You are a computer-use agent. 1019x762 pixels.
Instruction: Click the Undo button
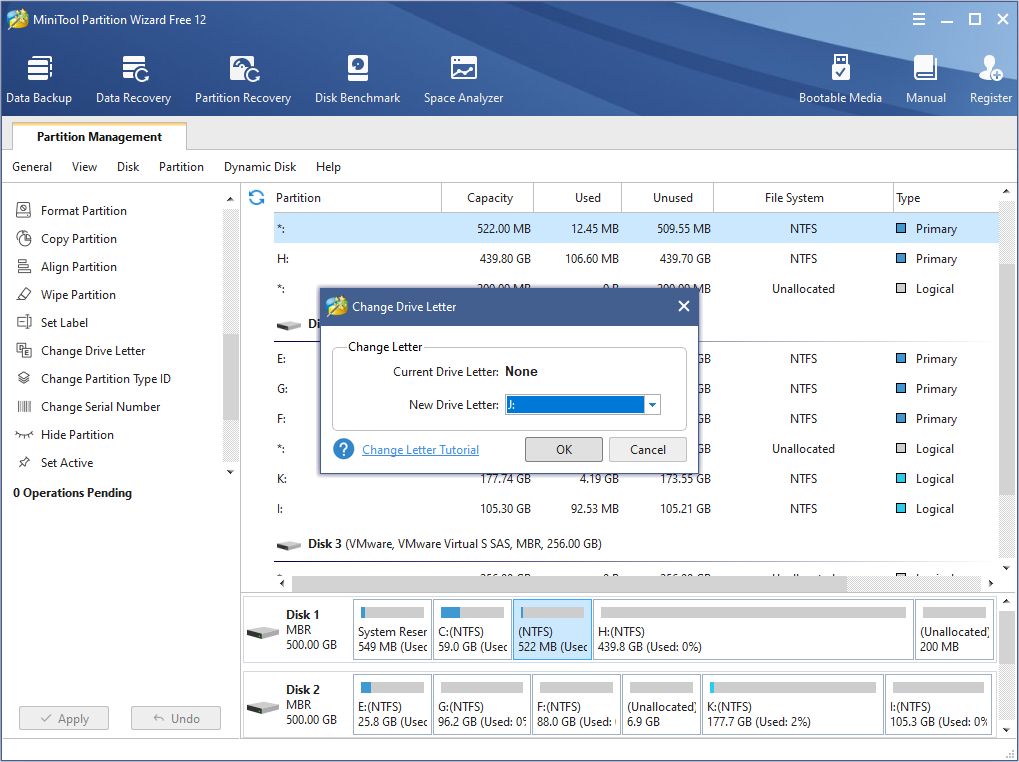[176, 718]
